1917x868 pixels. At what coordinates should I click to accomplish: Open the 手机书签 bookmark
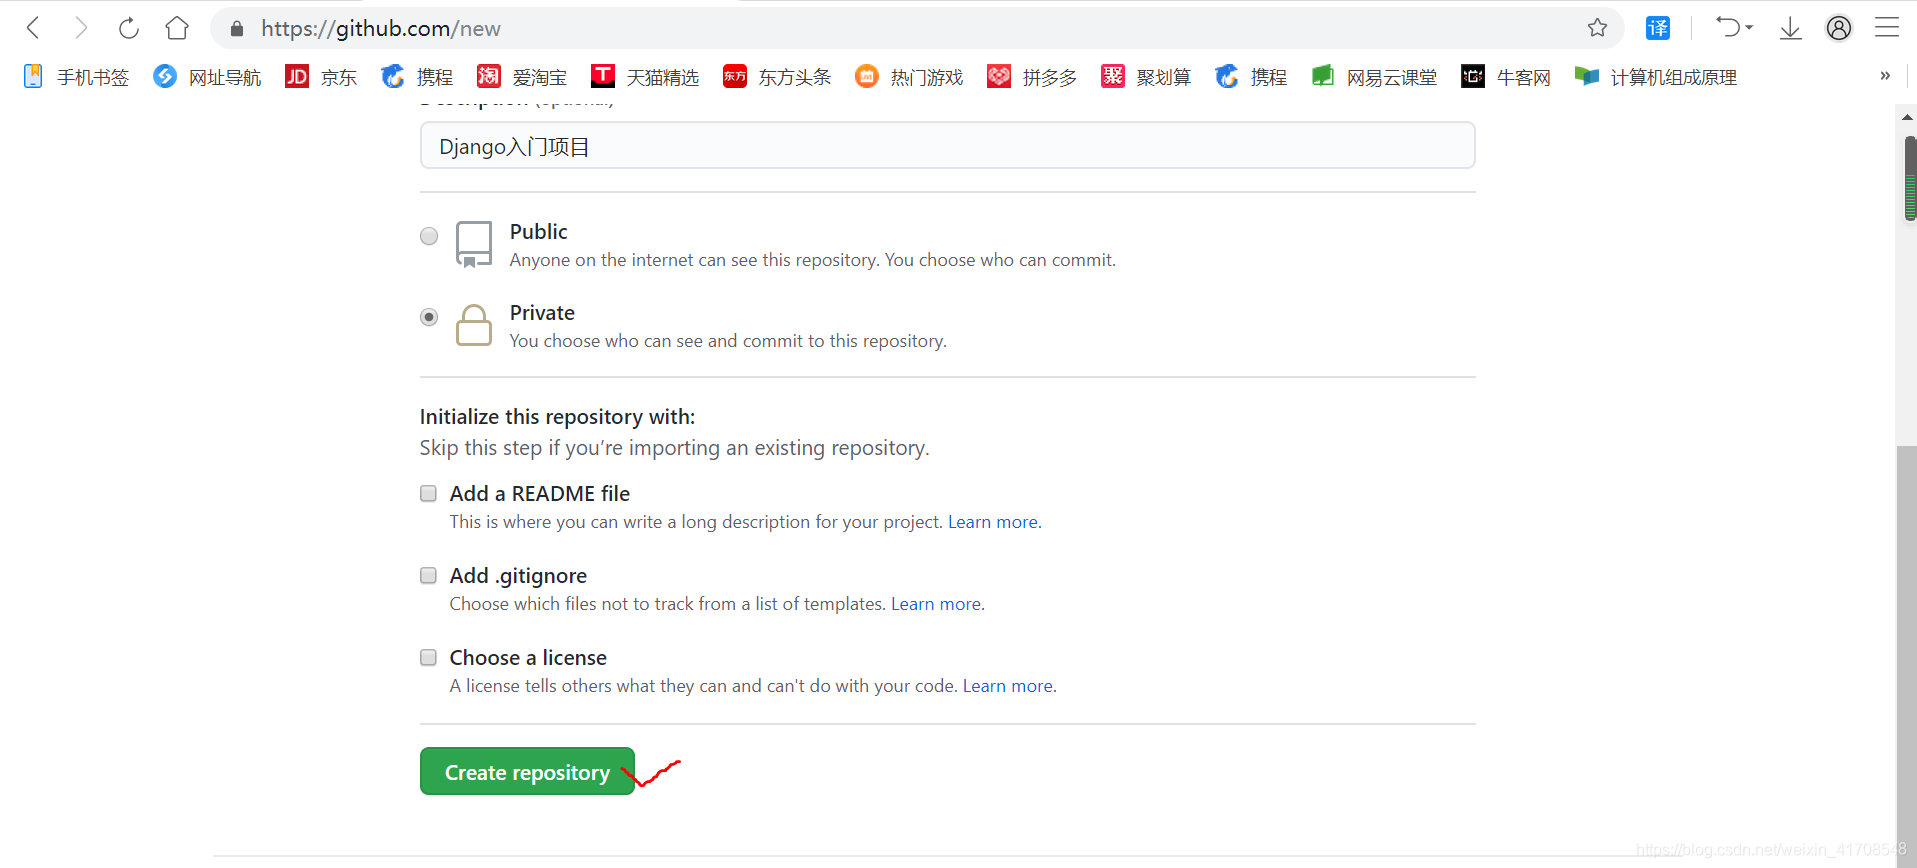(76, 77)
